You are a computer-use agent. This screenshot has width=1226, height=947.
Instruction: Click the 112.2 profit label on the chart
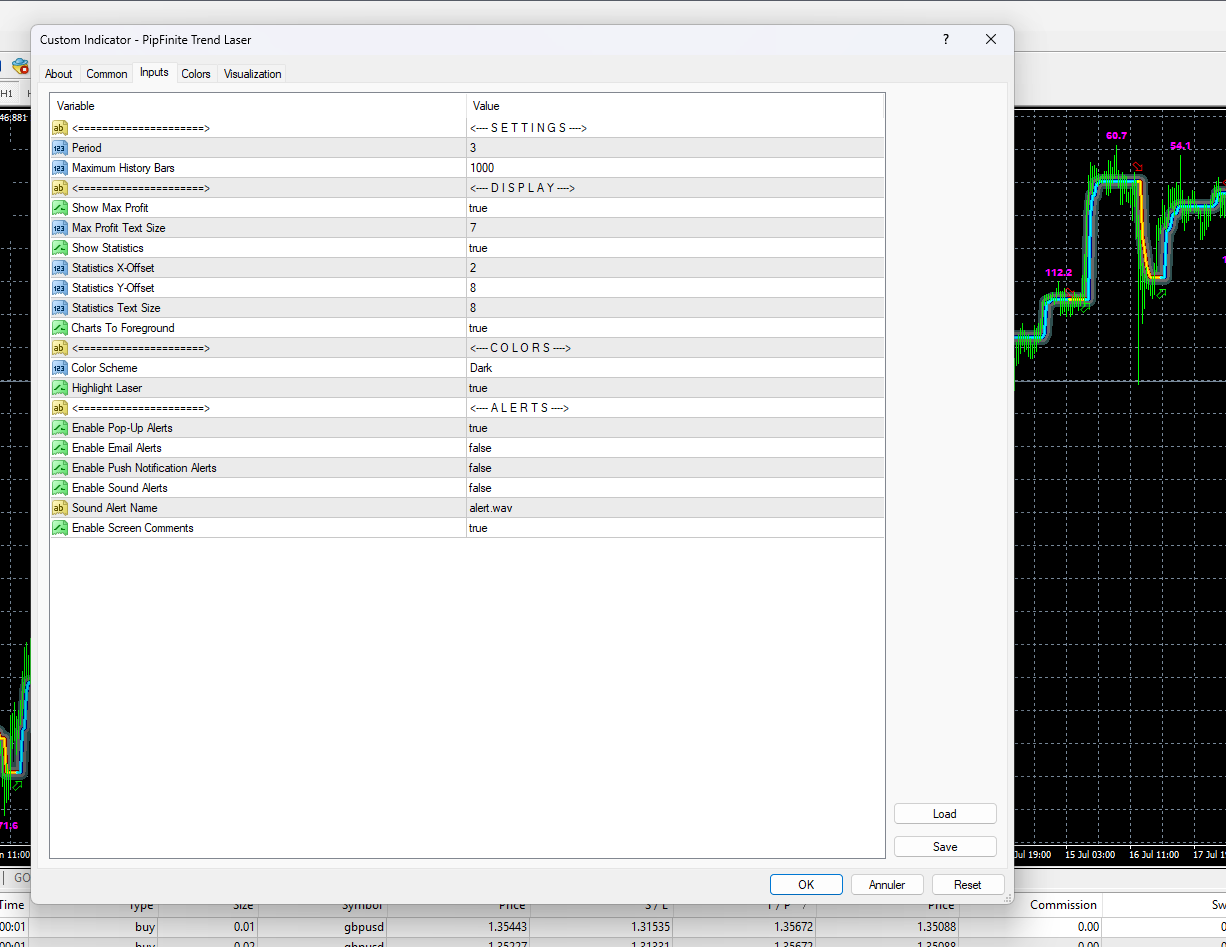tap(1059, 273)
